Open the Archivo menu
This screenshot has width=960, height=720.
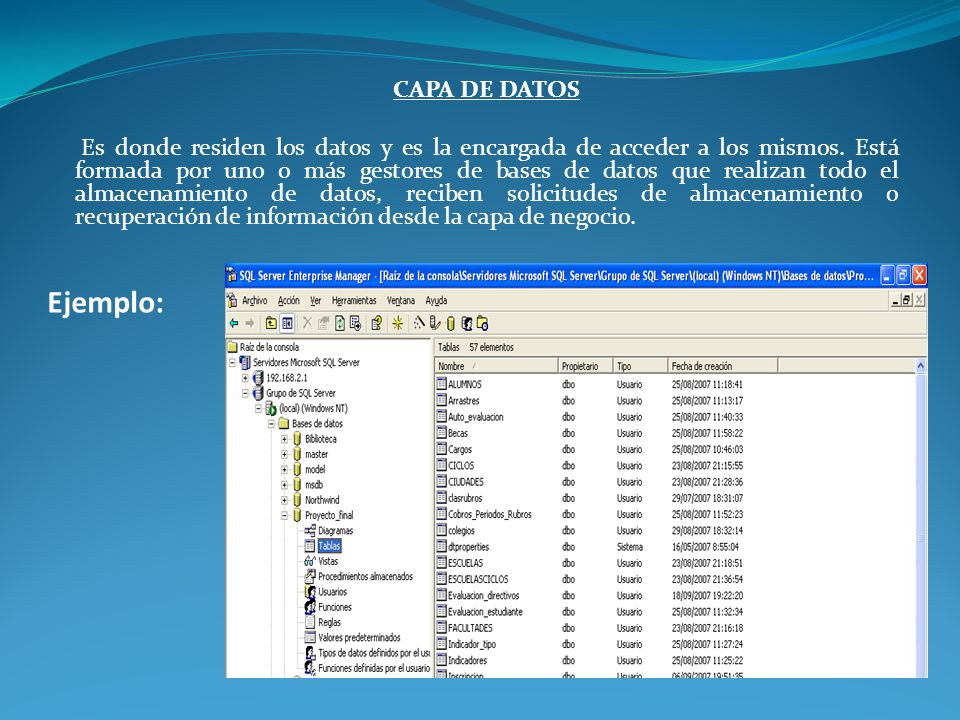click(x=255, y=301)
